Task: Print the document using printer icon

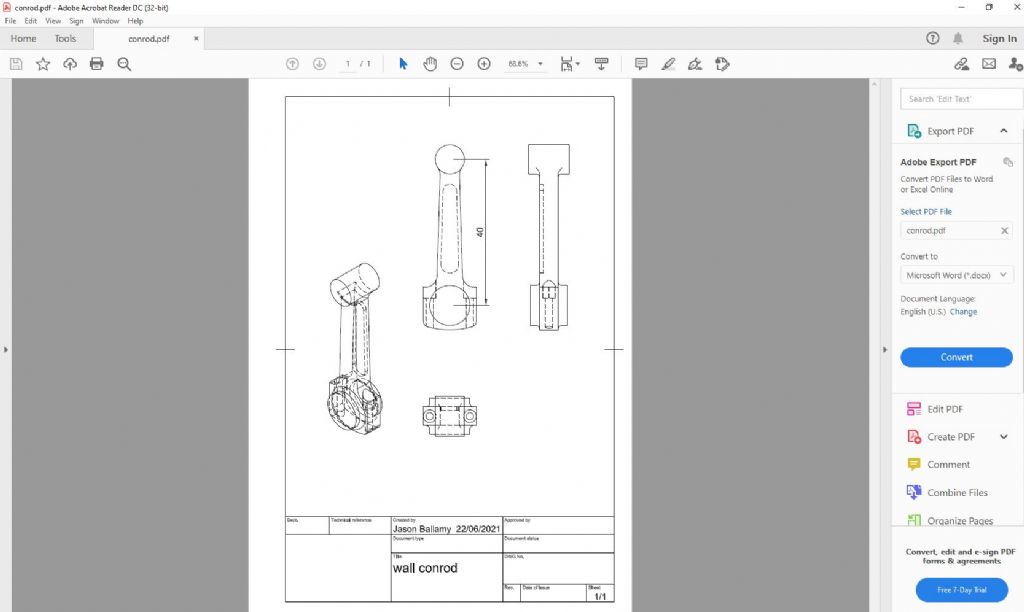Action: (x=97, y=64)
